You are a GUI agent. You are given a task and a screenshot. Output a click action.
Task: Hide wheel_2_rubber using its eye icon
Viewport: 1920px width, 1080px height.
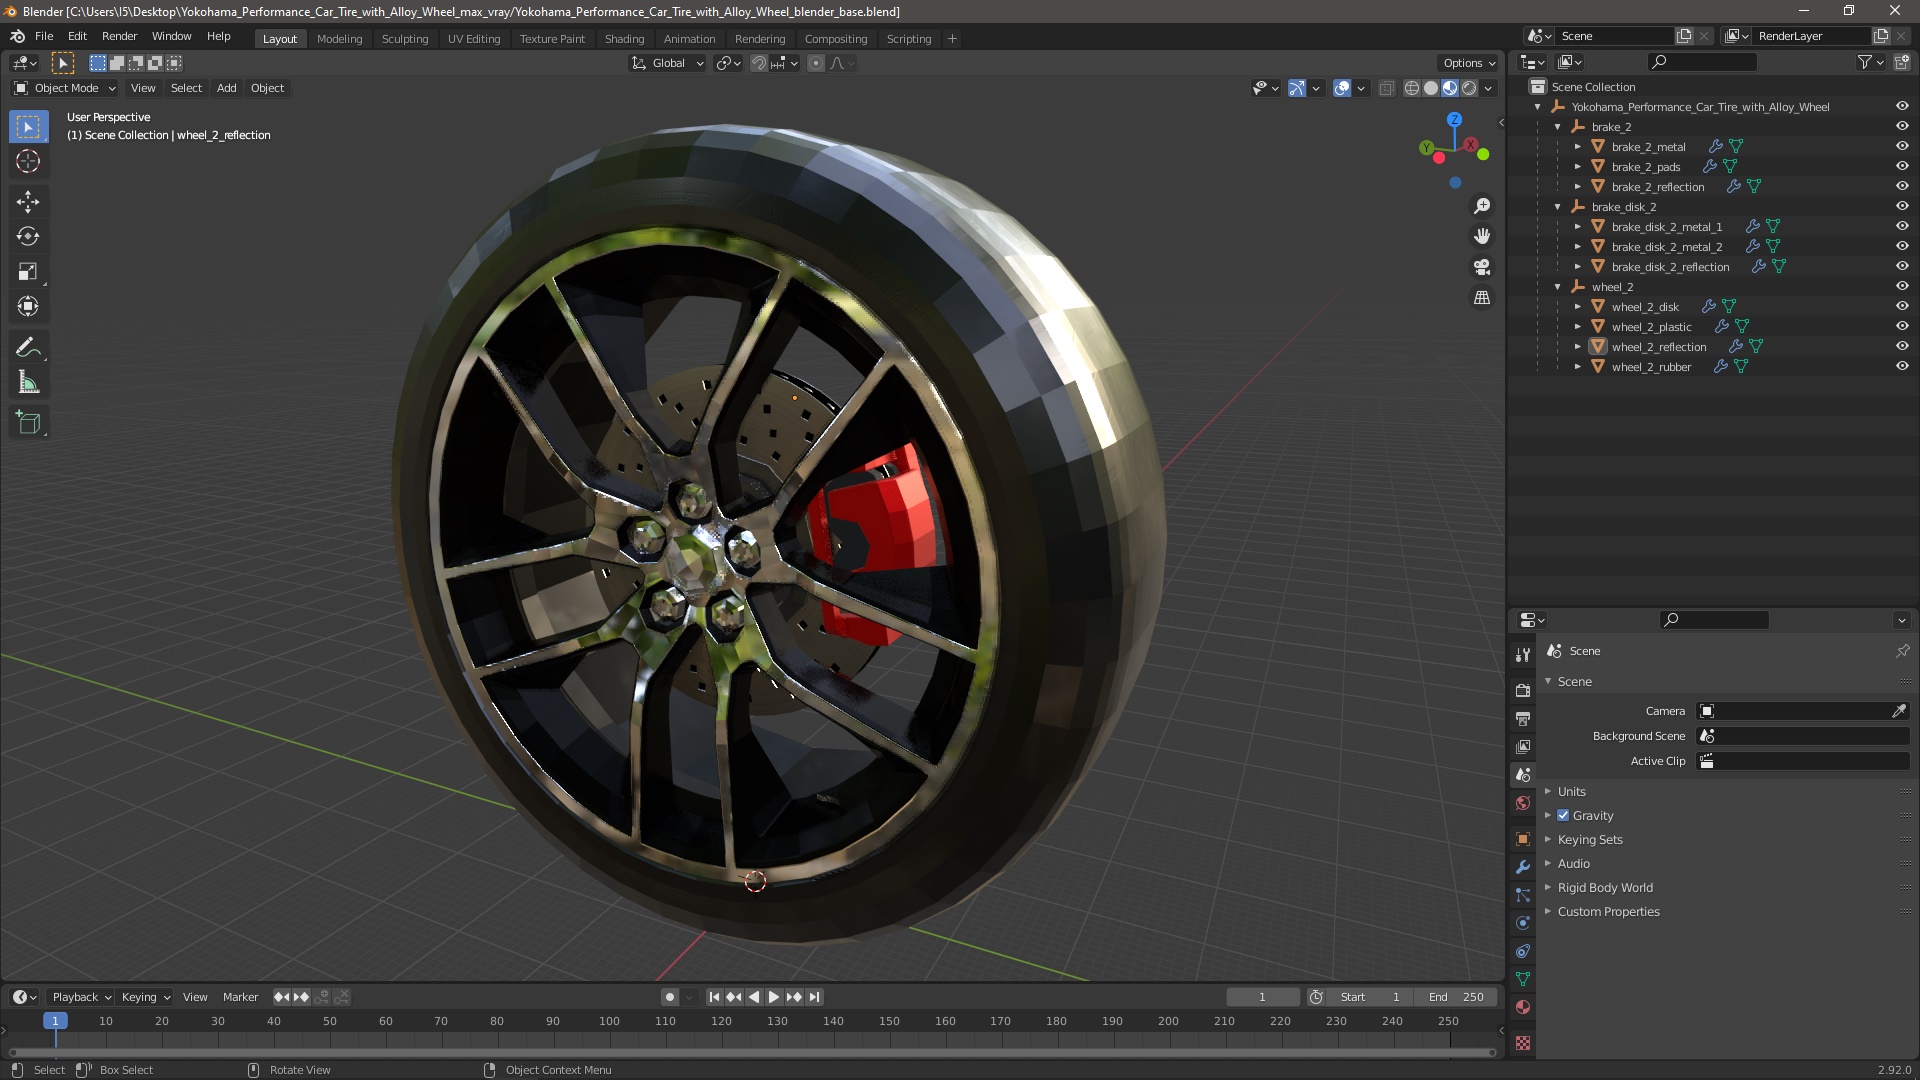click(x=1902, y=366)
